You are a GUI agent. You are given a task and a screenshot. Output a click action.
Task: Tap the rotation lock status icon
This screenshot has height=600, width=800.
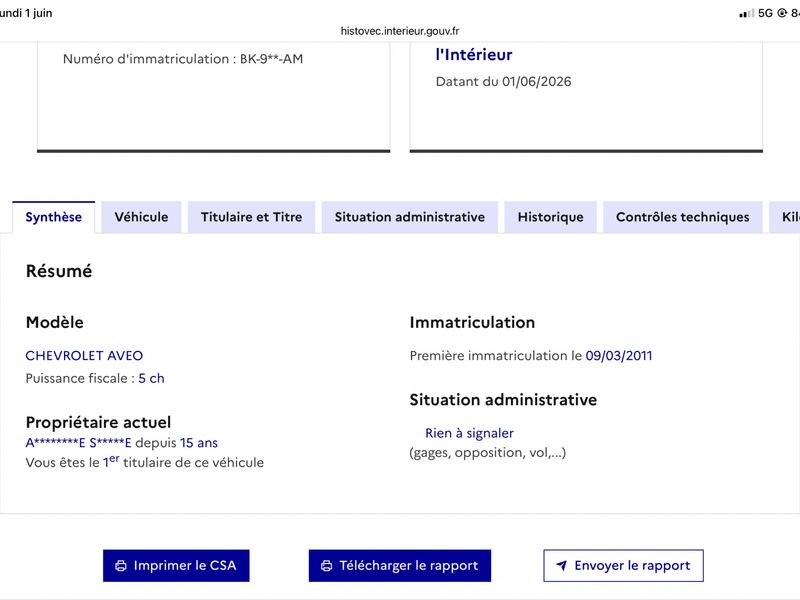tap(782, 13)
